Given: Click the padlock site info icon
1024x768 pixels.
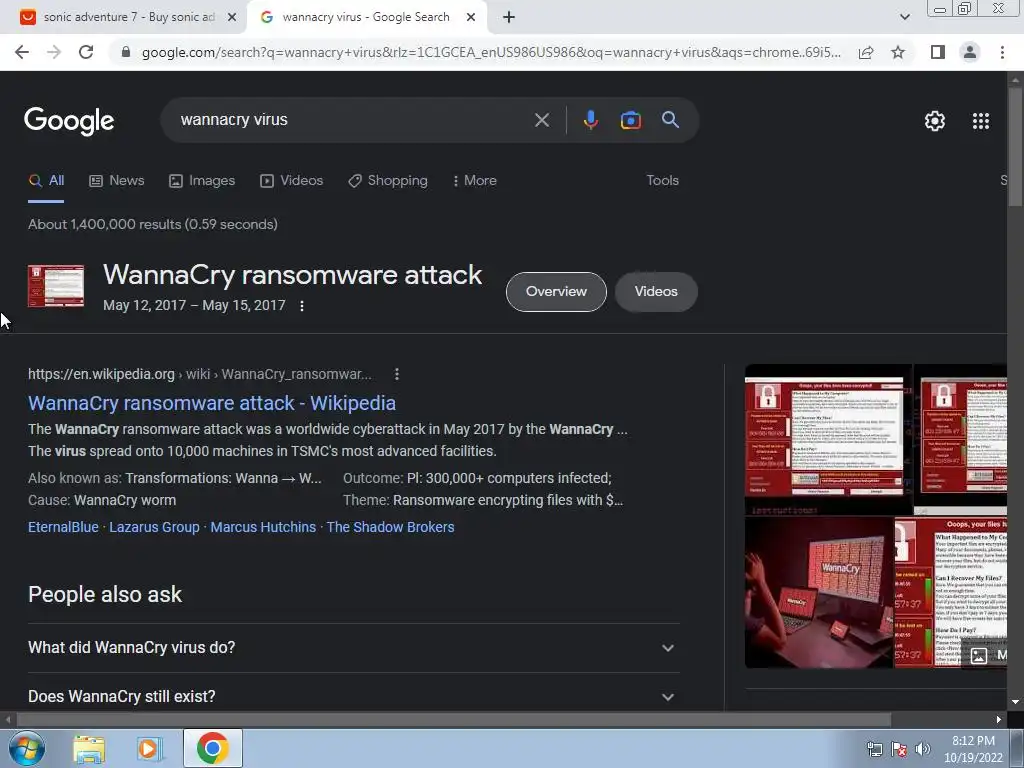Looking at the screenshot, I should tap(126, 52).
